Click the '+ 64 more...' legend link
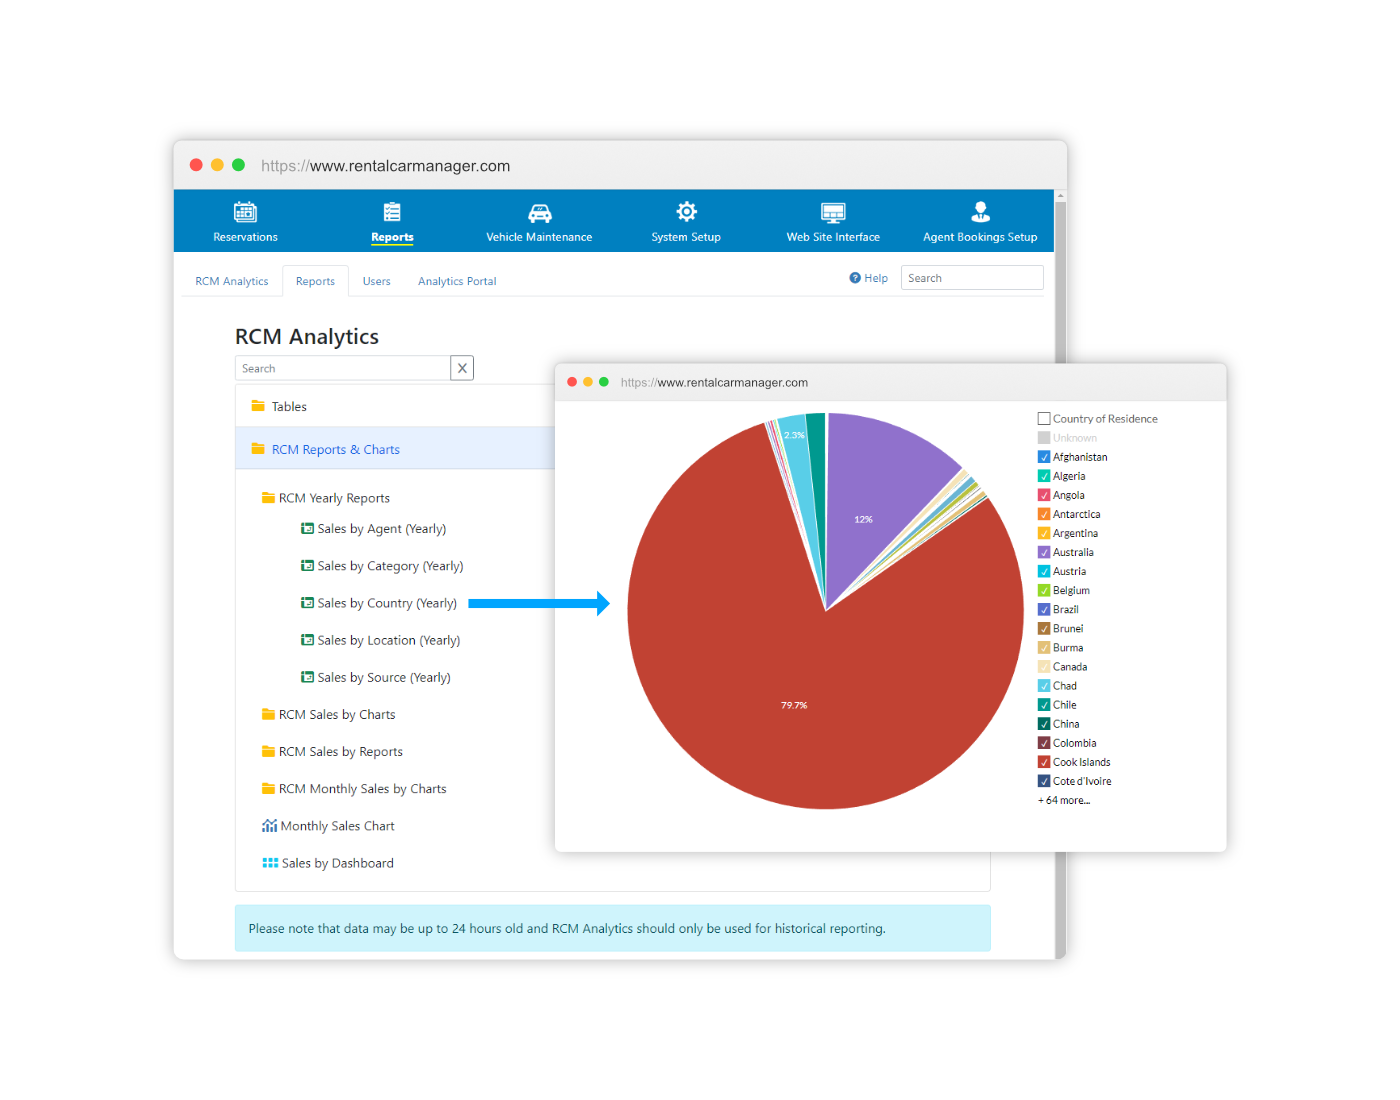The width and height of the screenshot is (1400, 1100). [x=1063, y=800]
